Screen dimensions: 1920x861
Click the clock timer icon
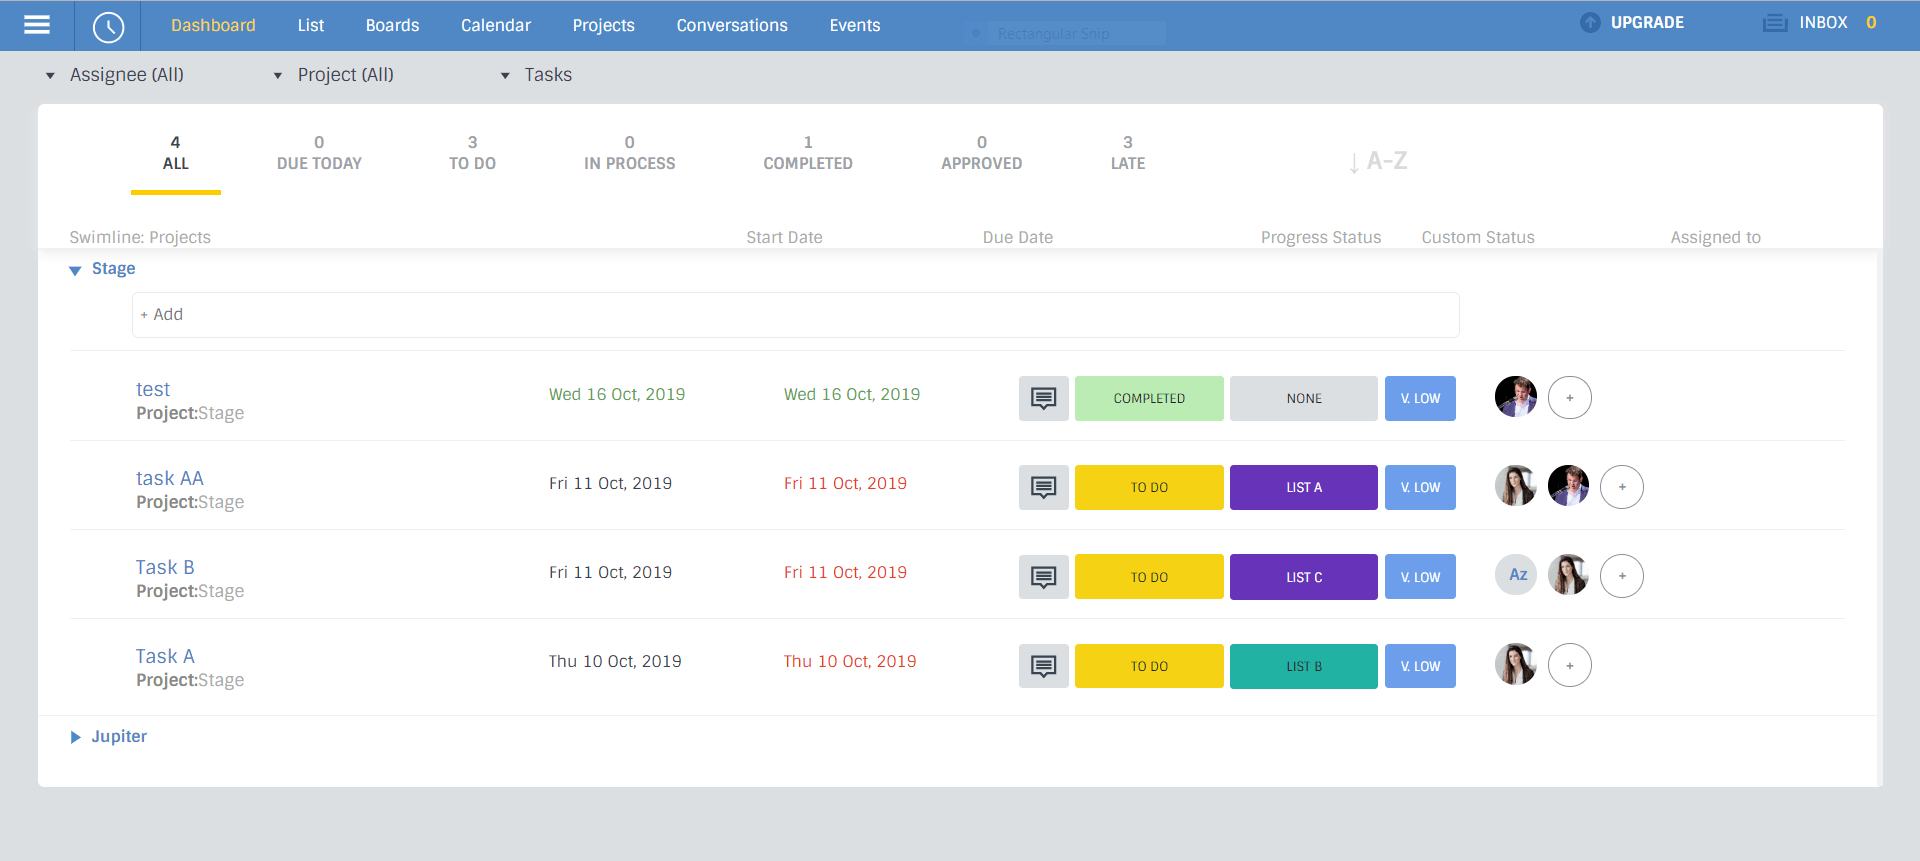click(x=108, y=27)
